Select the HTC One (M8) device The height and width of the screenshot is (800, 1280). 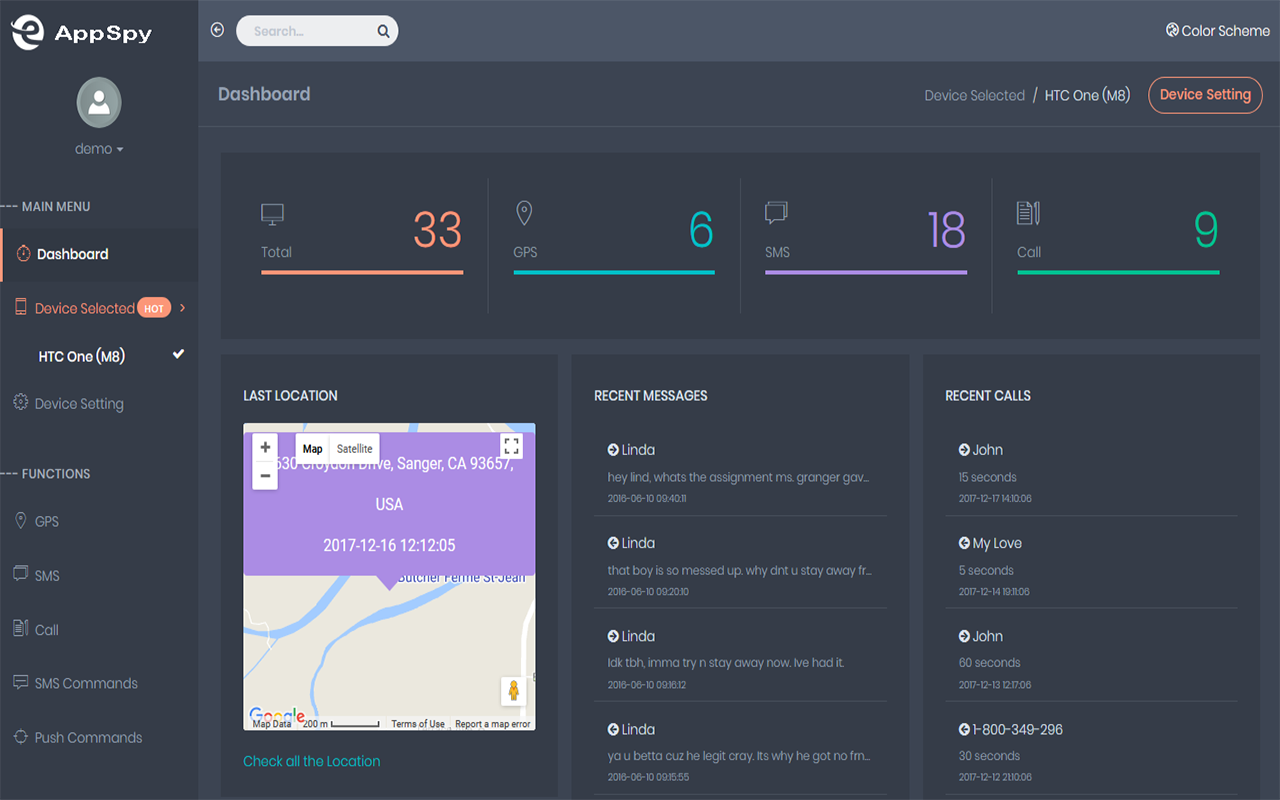tap(82, 356)
